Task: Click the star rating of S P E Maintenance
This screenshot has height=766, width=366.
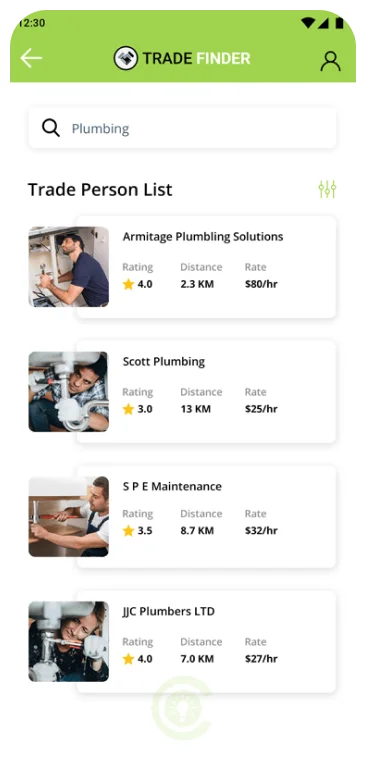Action: point(138,531)
